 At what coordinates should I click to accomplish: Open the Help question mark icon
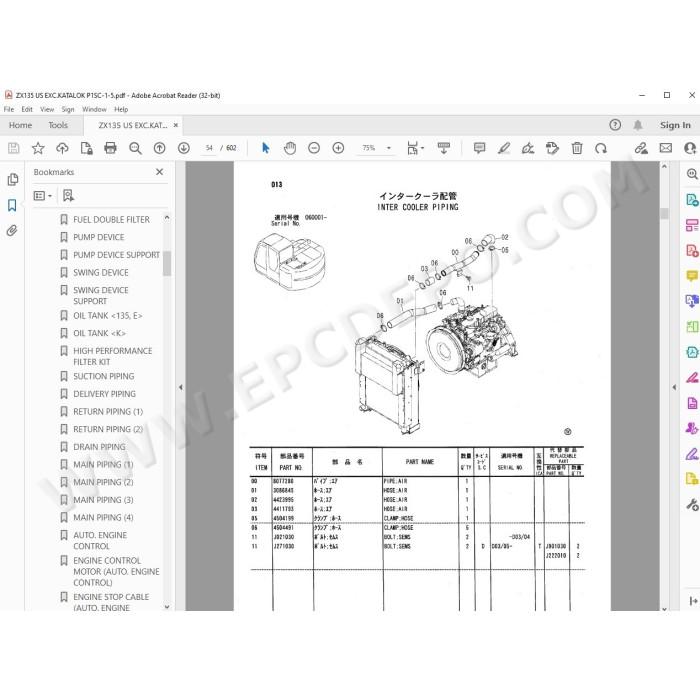[x=615, y=125]
